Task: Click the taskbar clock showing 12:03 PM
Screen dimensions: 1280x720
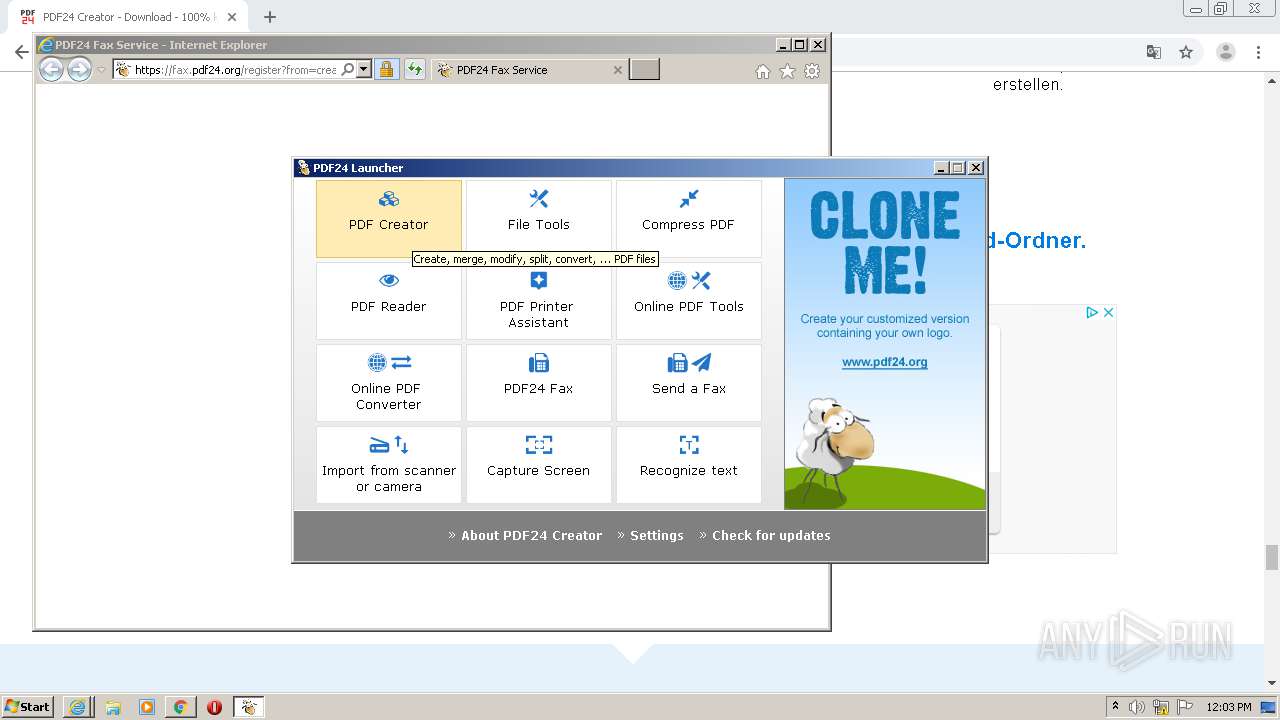Action: [x=1229, y=707]
